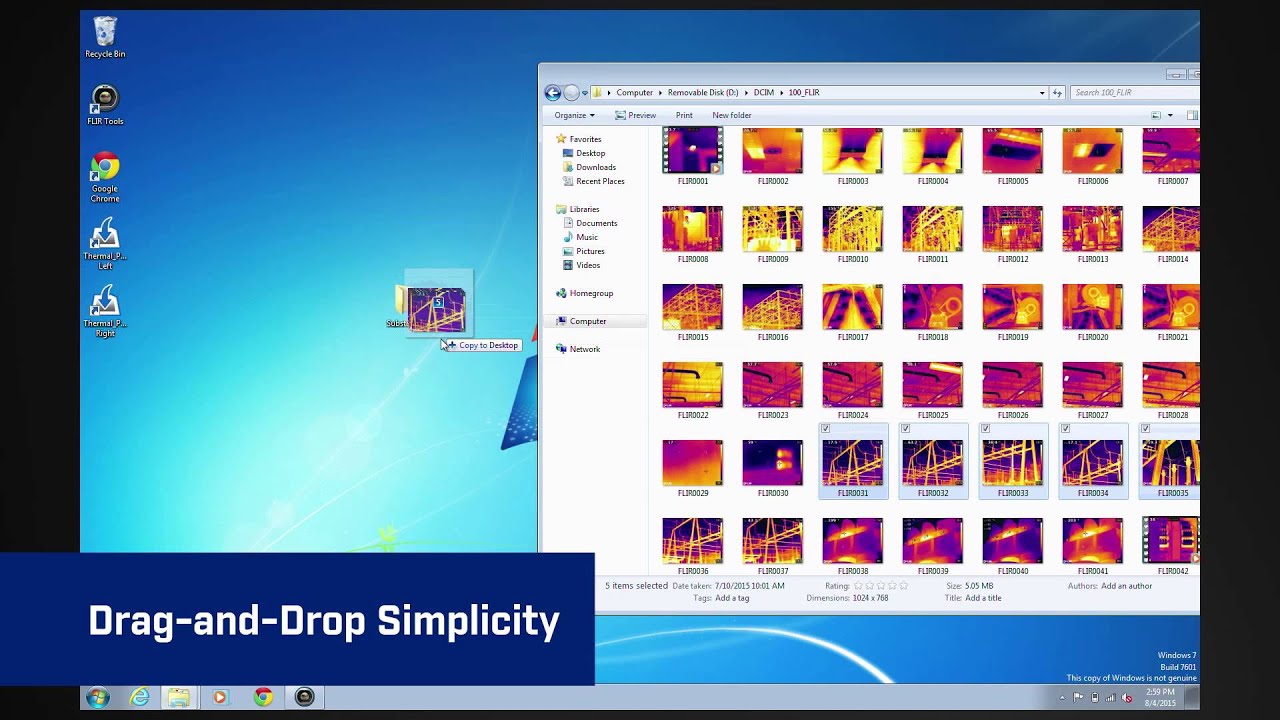Select the Thermal_P... Left desktop file

coord(105,244)
